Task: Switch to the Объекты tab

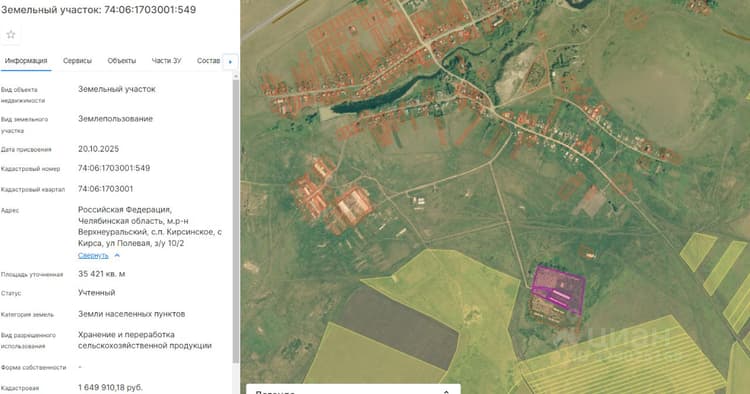Action: click(x=121, y=61)
